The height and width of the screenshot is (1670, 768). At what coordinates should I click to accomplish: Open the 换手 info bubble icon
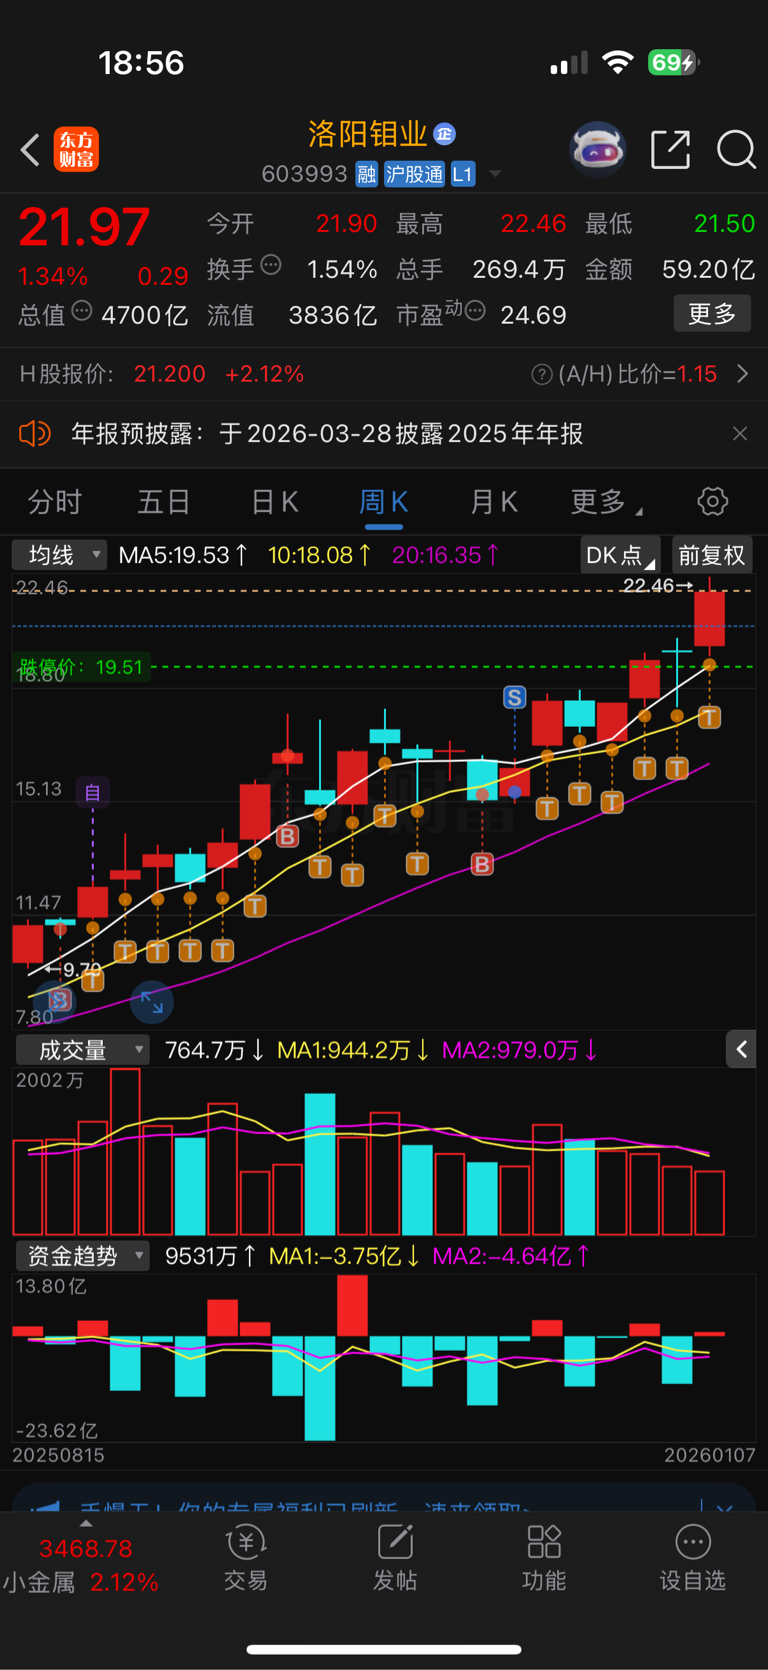[271, 265]
